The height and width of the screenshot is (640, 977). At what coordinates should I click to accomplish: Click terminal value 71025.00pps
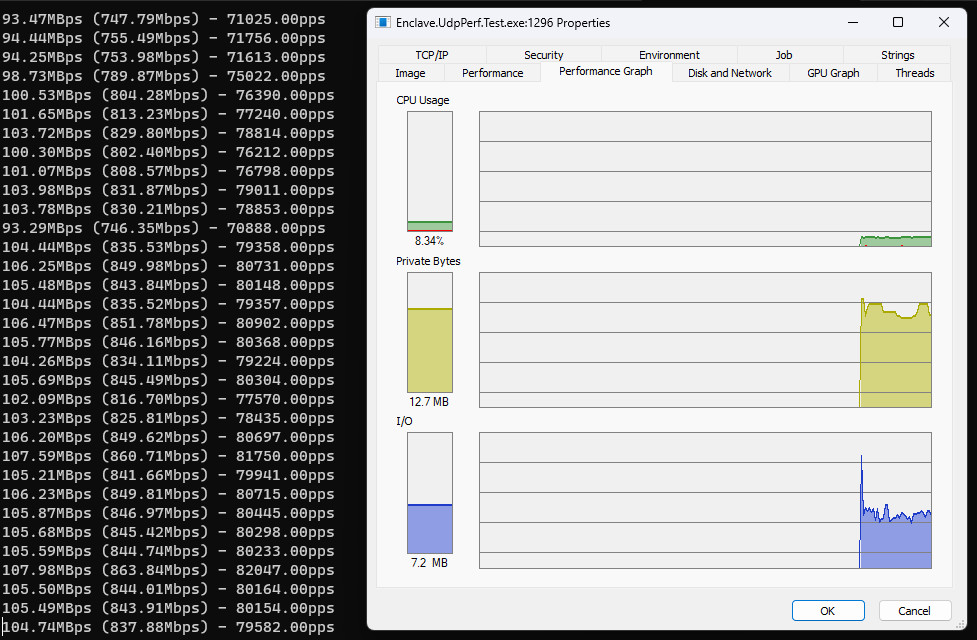[276, 19]
